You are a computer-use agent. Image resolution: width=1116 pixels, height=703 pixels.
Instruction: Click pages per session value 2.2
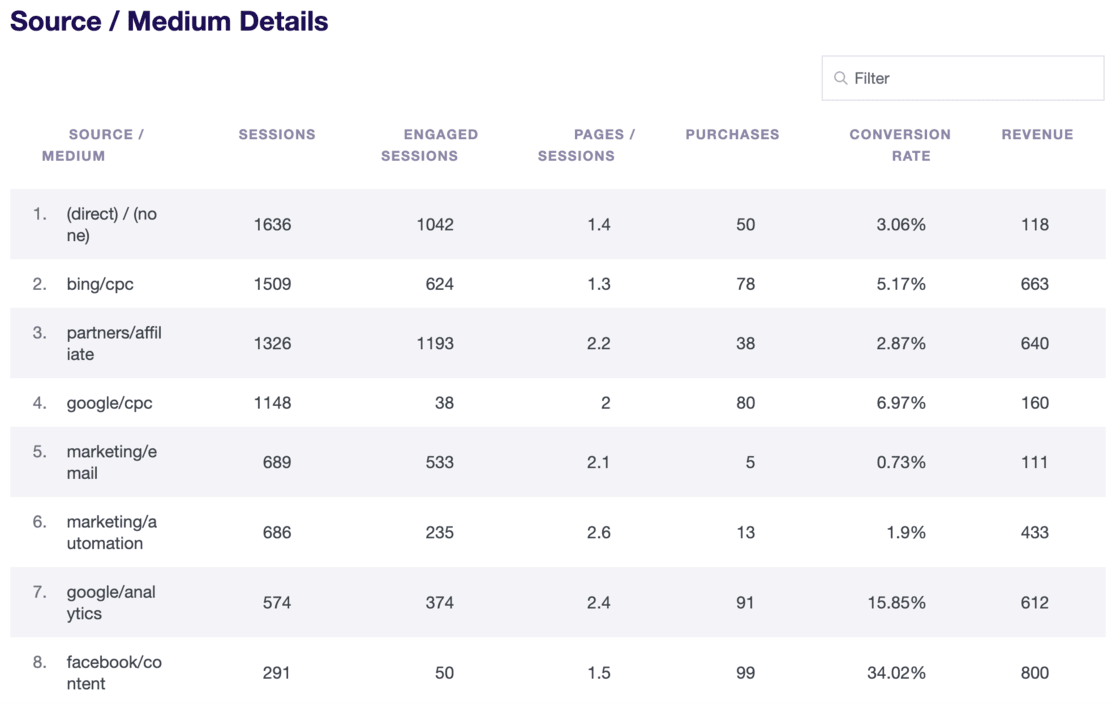(599, 343)
